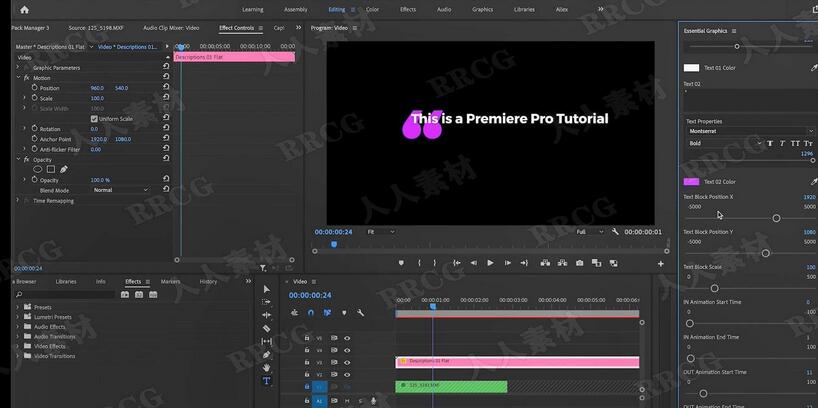The height and width of the screenshot is (408, 818).
Task: Open the Bold font style dropdown
Action: point(725,143)
